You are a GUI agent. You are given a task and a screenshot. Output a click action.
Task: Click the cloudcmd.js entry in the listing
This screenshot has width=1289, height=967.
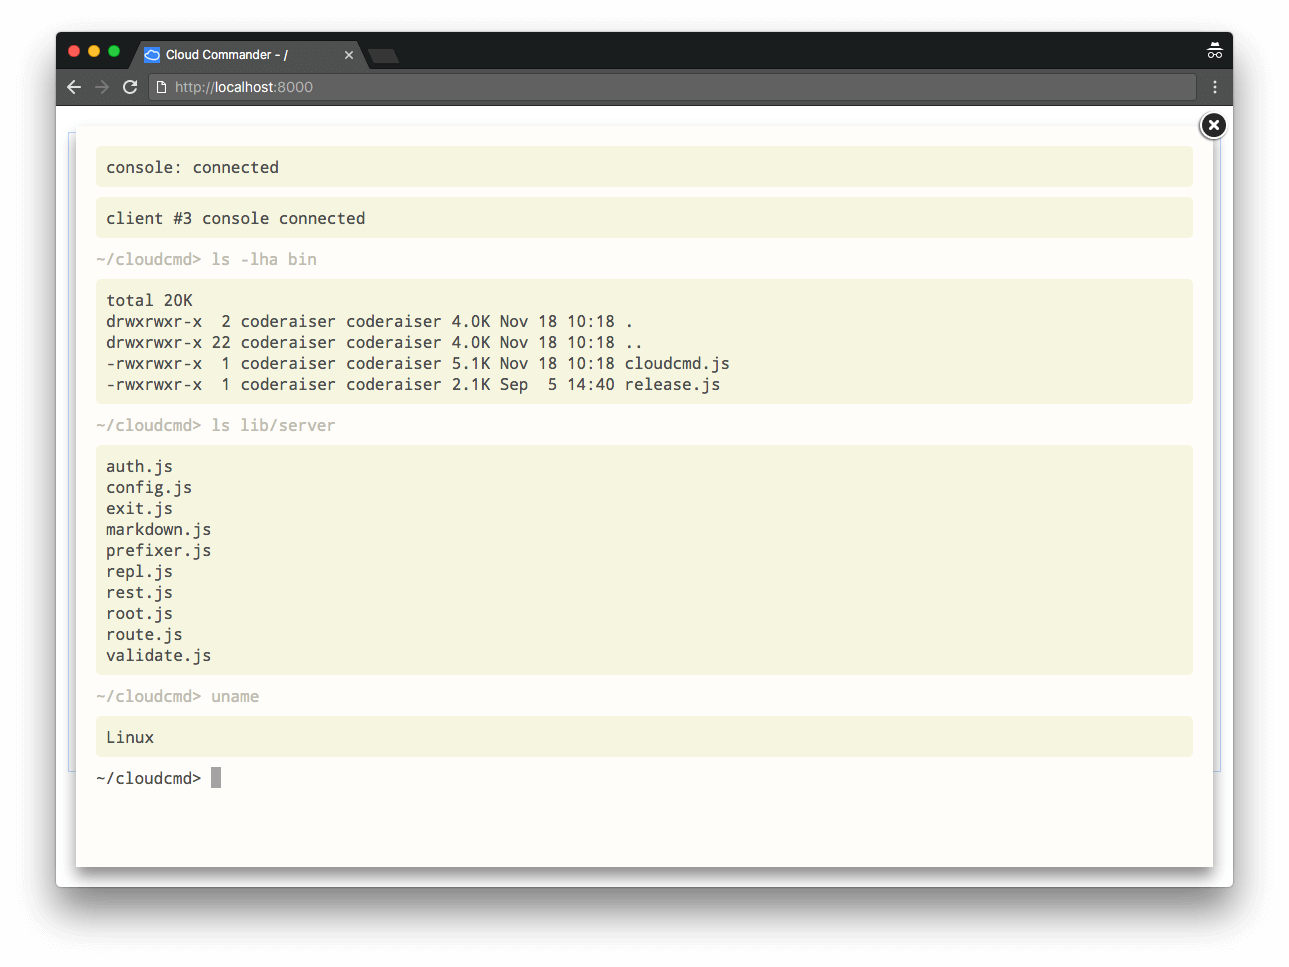[677, 363]
